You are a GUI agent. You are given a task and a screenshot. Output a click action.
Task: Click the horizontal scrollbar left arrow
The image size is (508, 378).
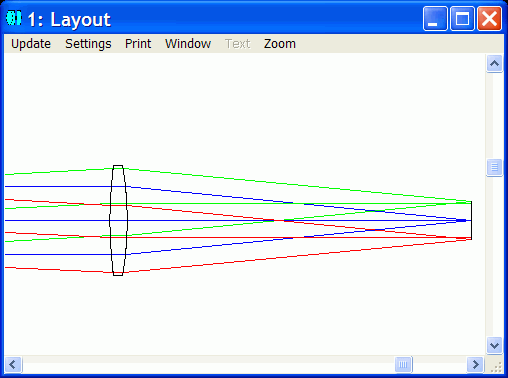(x=13, y=364)
